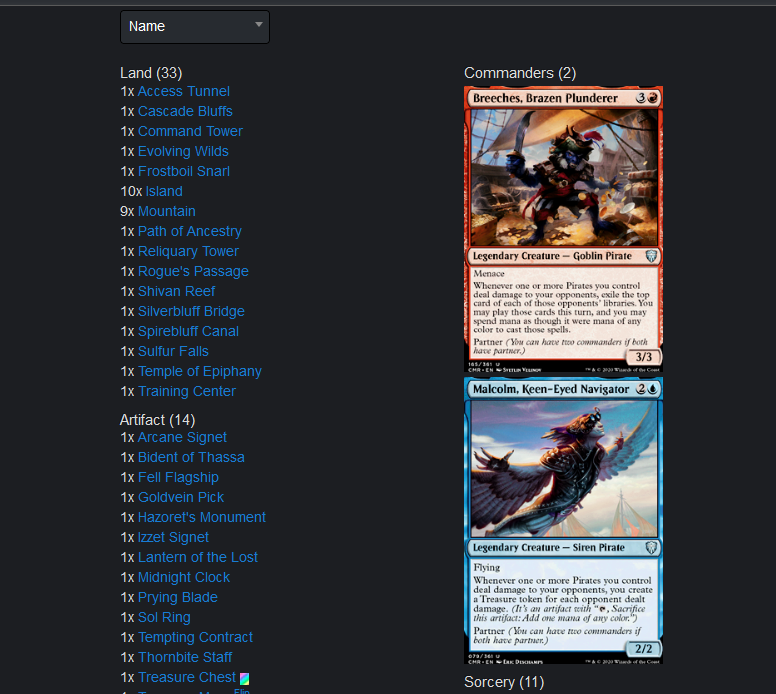Open the Hazoret's Monument link

click(x=201, y=517)
